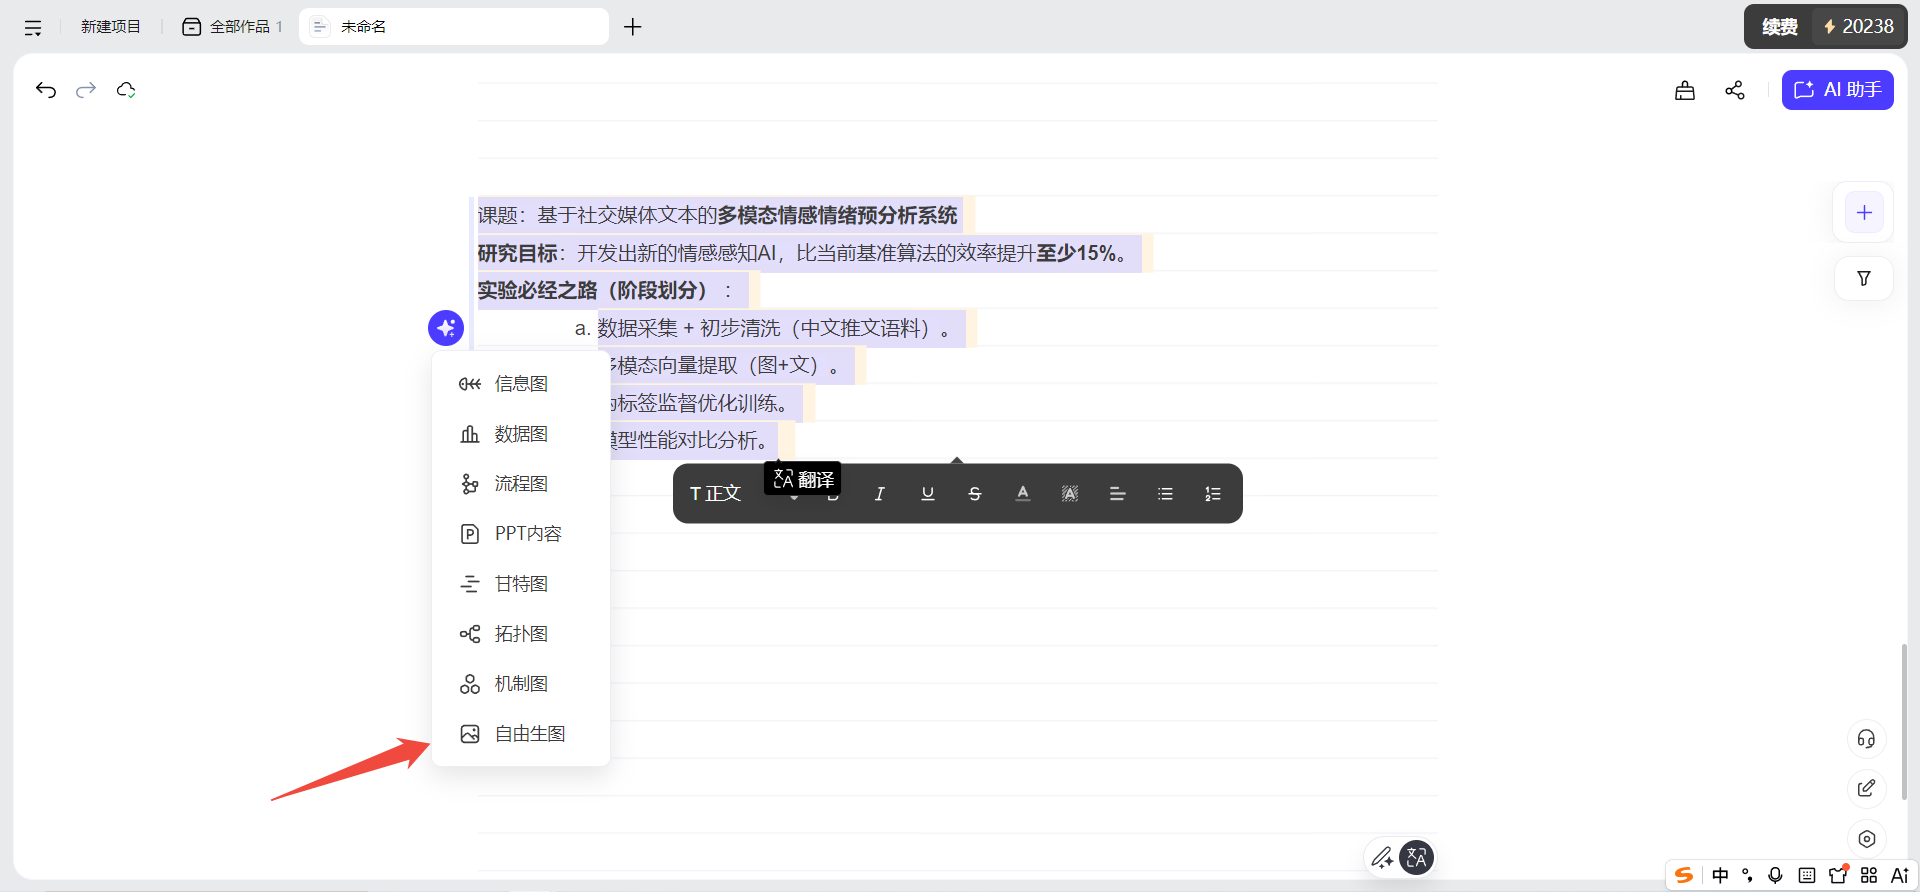Click the round translate icon at bottom
1920x892 pixels.
1416,857
